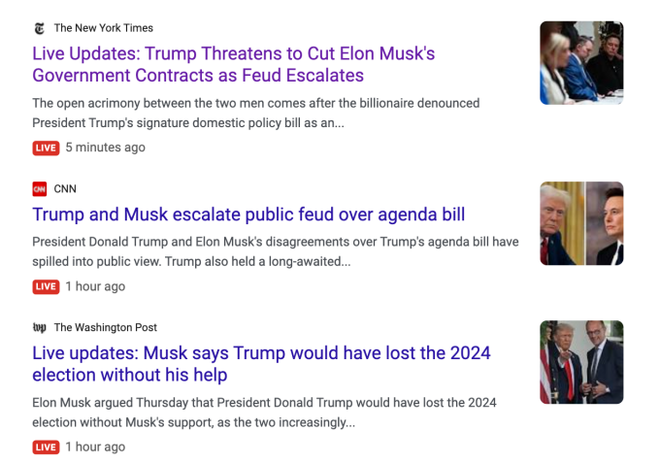Screen dimensions: 660x463
Task: Open the headline about Trump threatening Musk's contracts
Action: (x=234, y=64)
